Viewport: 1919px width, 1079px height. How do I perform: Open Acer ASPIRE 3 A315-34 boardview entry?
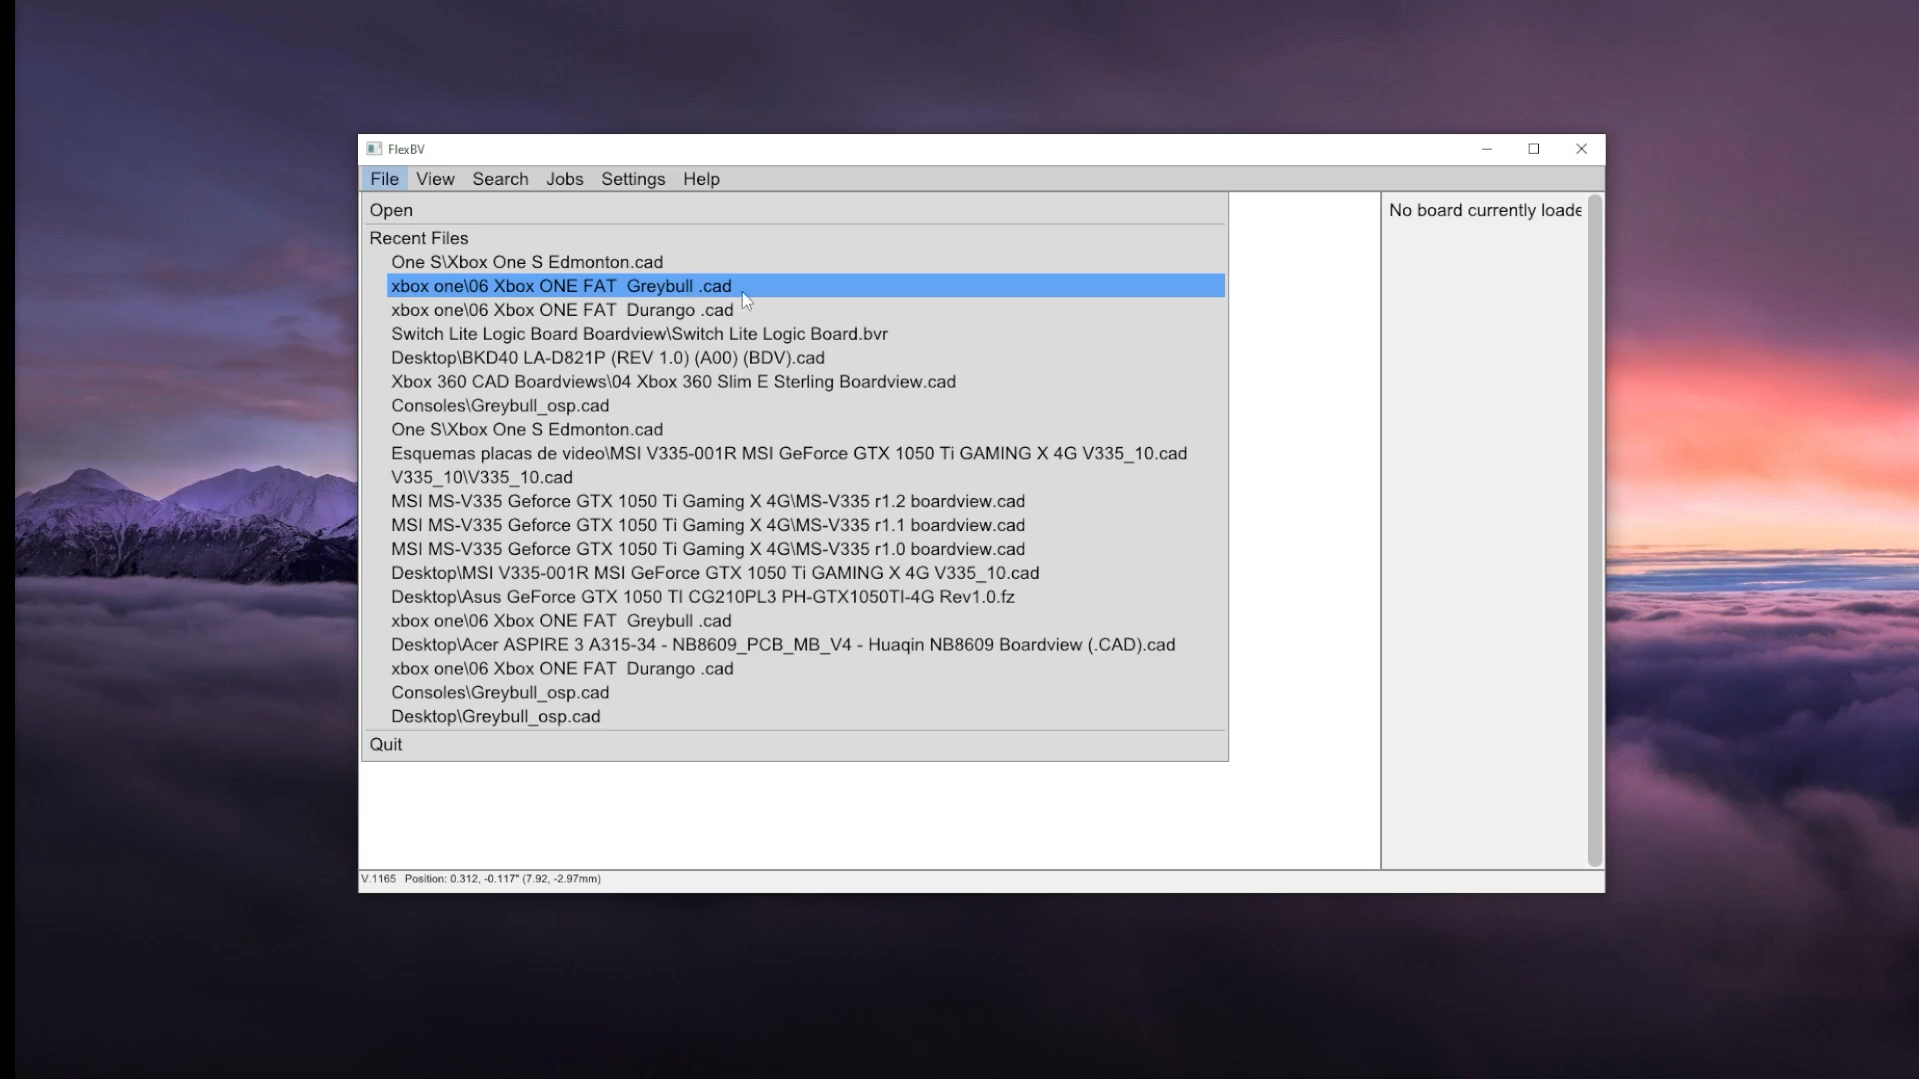(x=806, y=645)
